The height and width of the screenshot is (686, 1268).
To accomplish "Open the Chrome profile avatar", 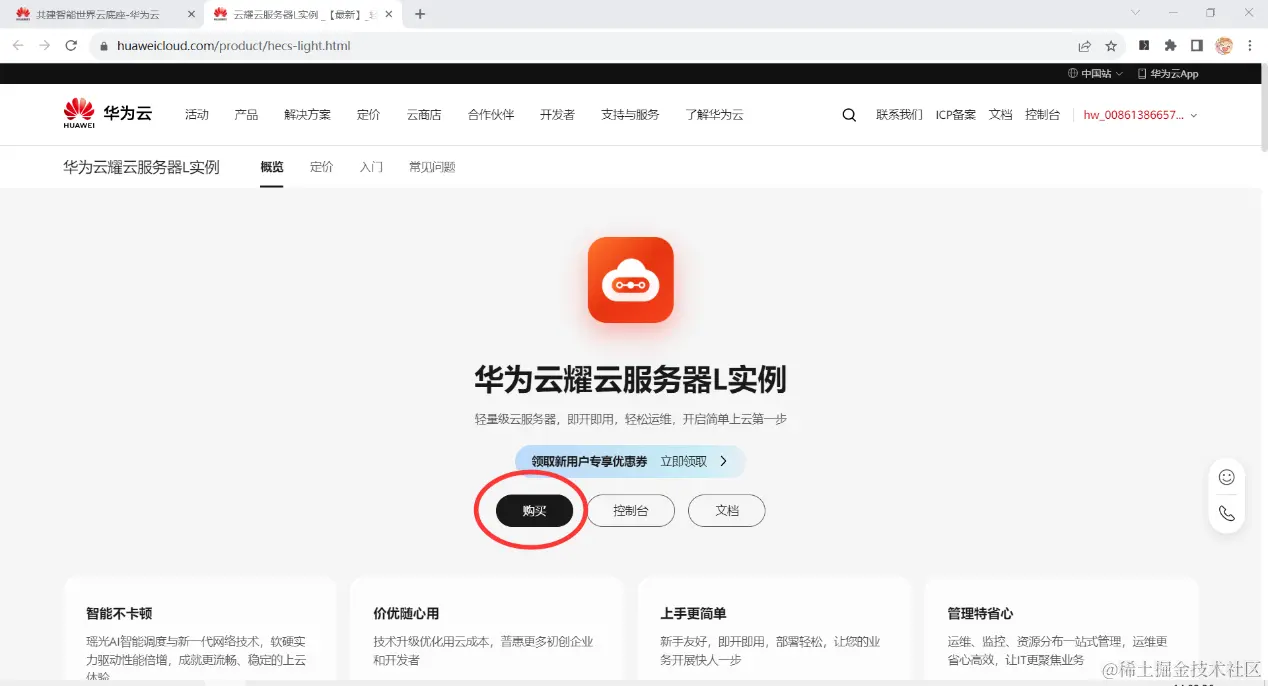I will pos(1224,45).
